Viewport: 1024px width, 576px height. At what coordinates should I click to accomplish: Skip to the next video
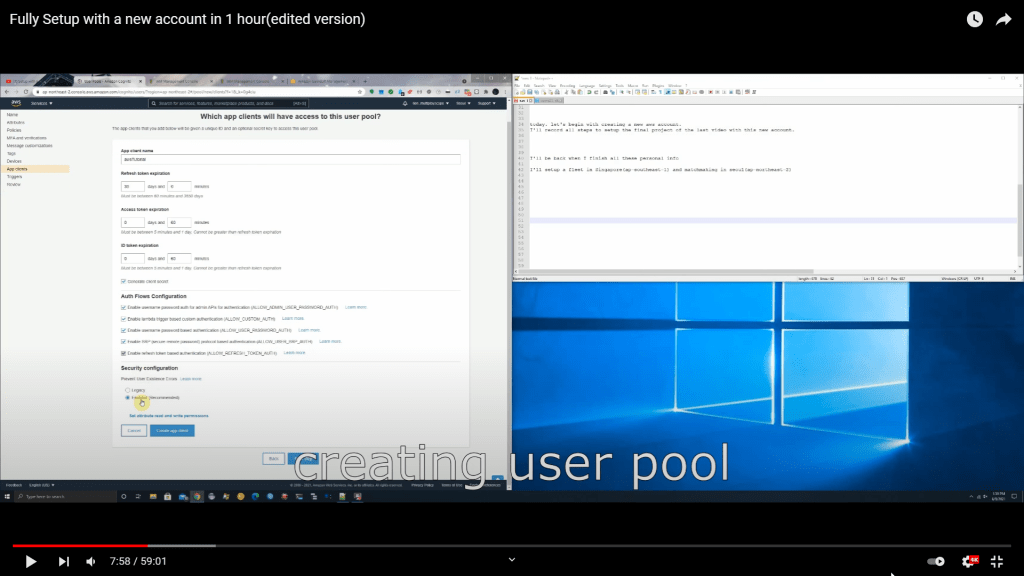[x=64, y=561]
